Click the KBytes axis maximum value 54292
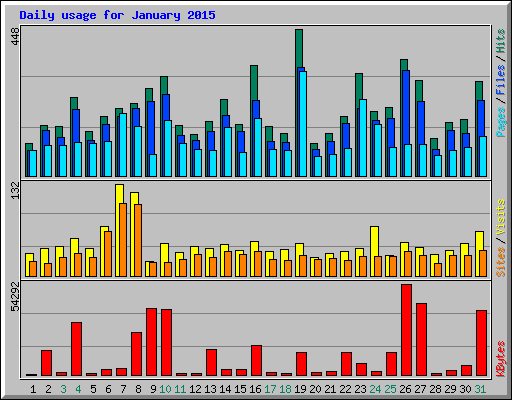512x400 pixels. [x=15, y=296]
